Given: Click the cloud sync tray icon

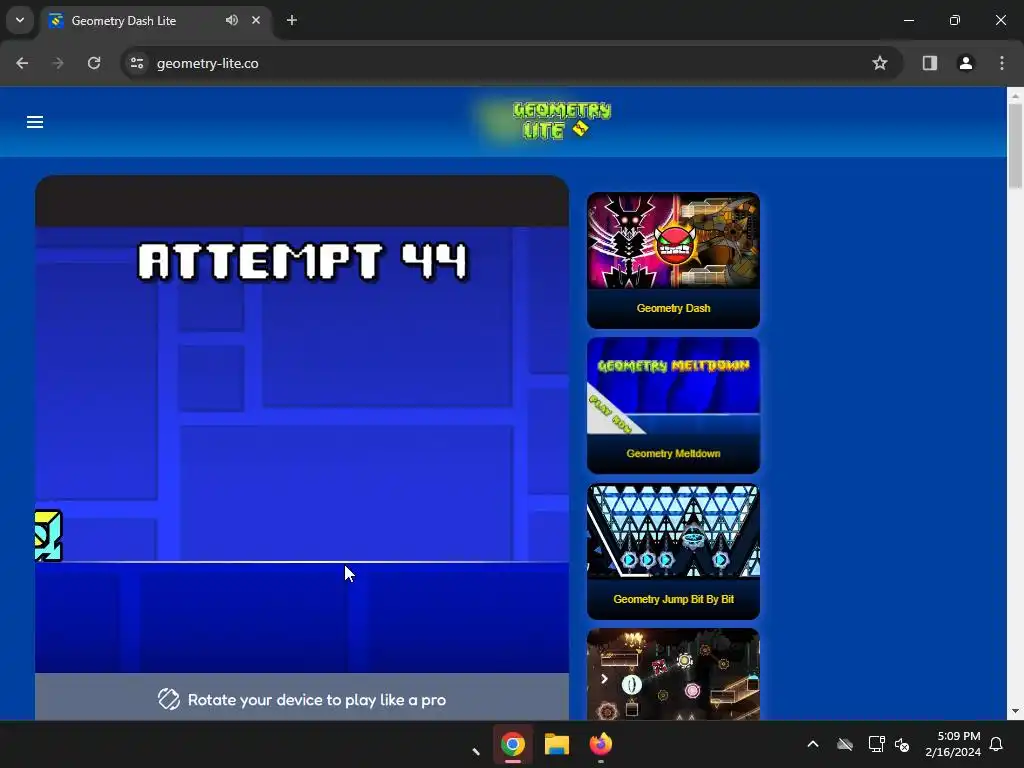Looking at the screenshot, I should click(x=845, y=744).
